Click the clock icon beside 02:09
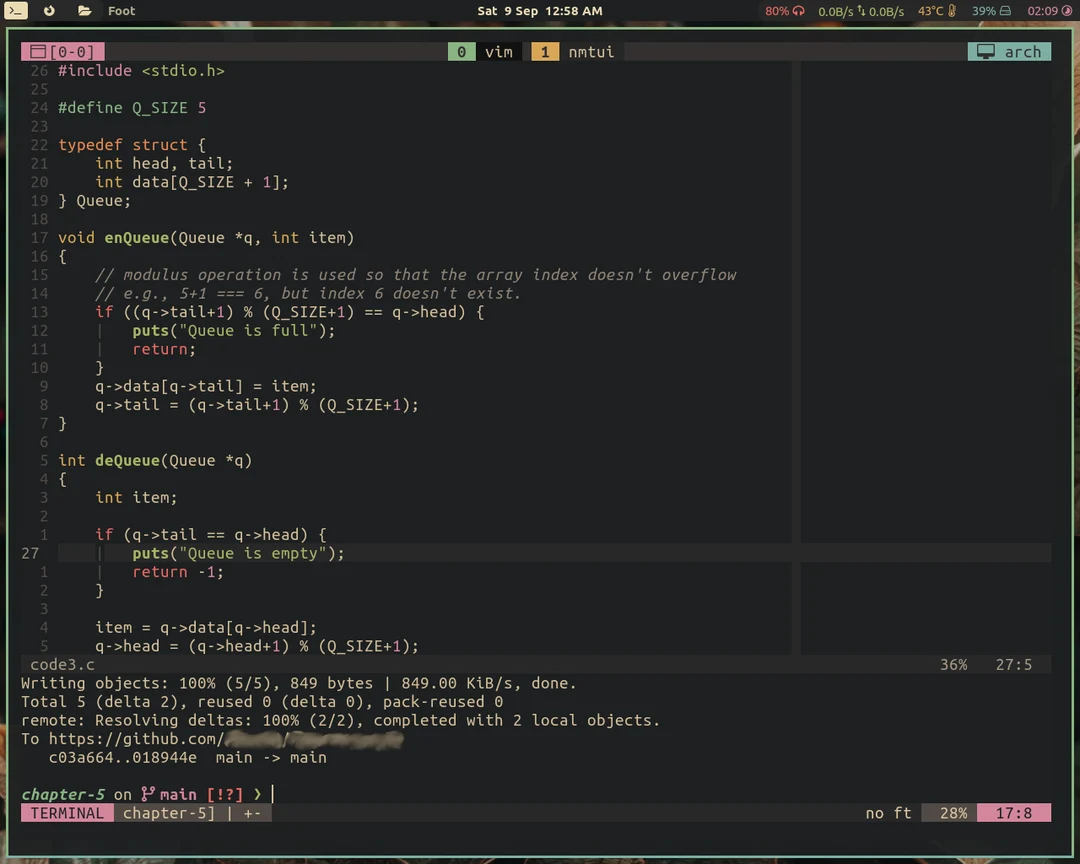1080x864 pixels. pos(1066,11)
